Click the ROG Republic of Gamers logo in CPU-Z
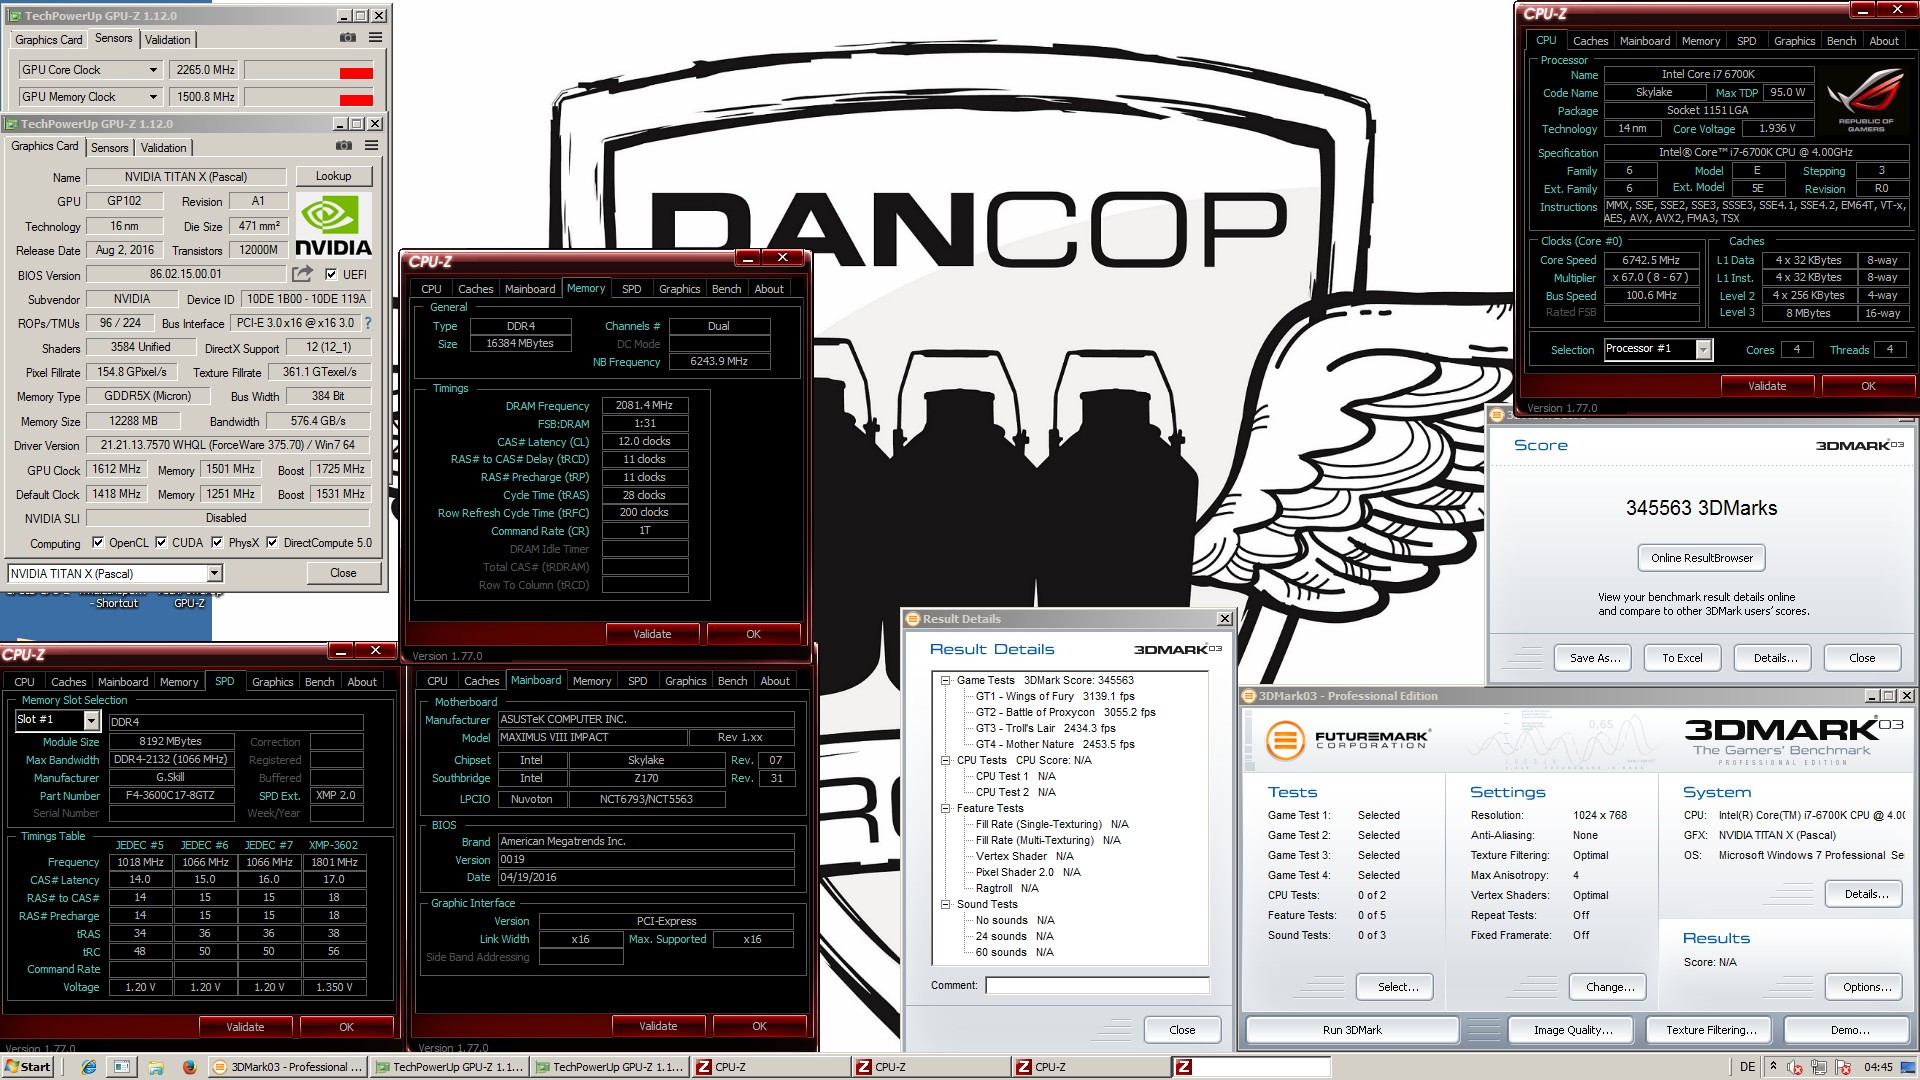The width and height of the screenshot is (1920, 1080). coord(1866,100)
